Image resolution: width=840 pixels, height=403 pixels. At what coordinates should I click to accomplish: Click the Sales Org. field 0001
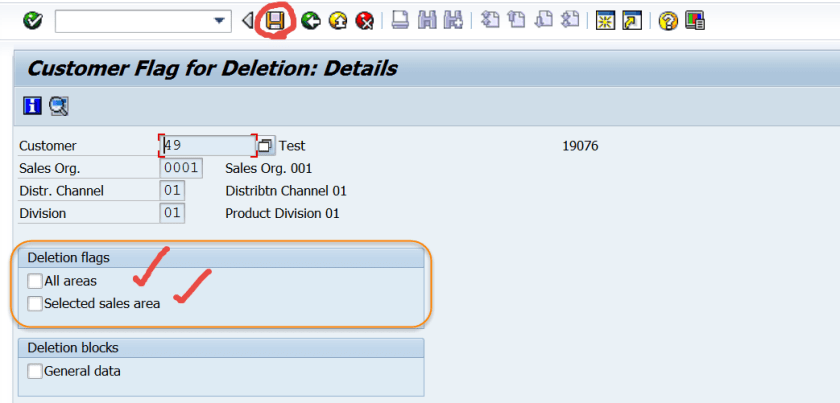click(x=181, y=168)
